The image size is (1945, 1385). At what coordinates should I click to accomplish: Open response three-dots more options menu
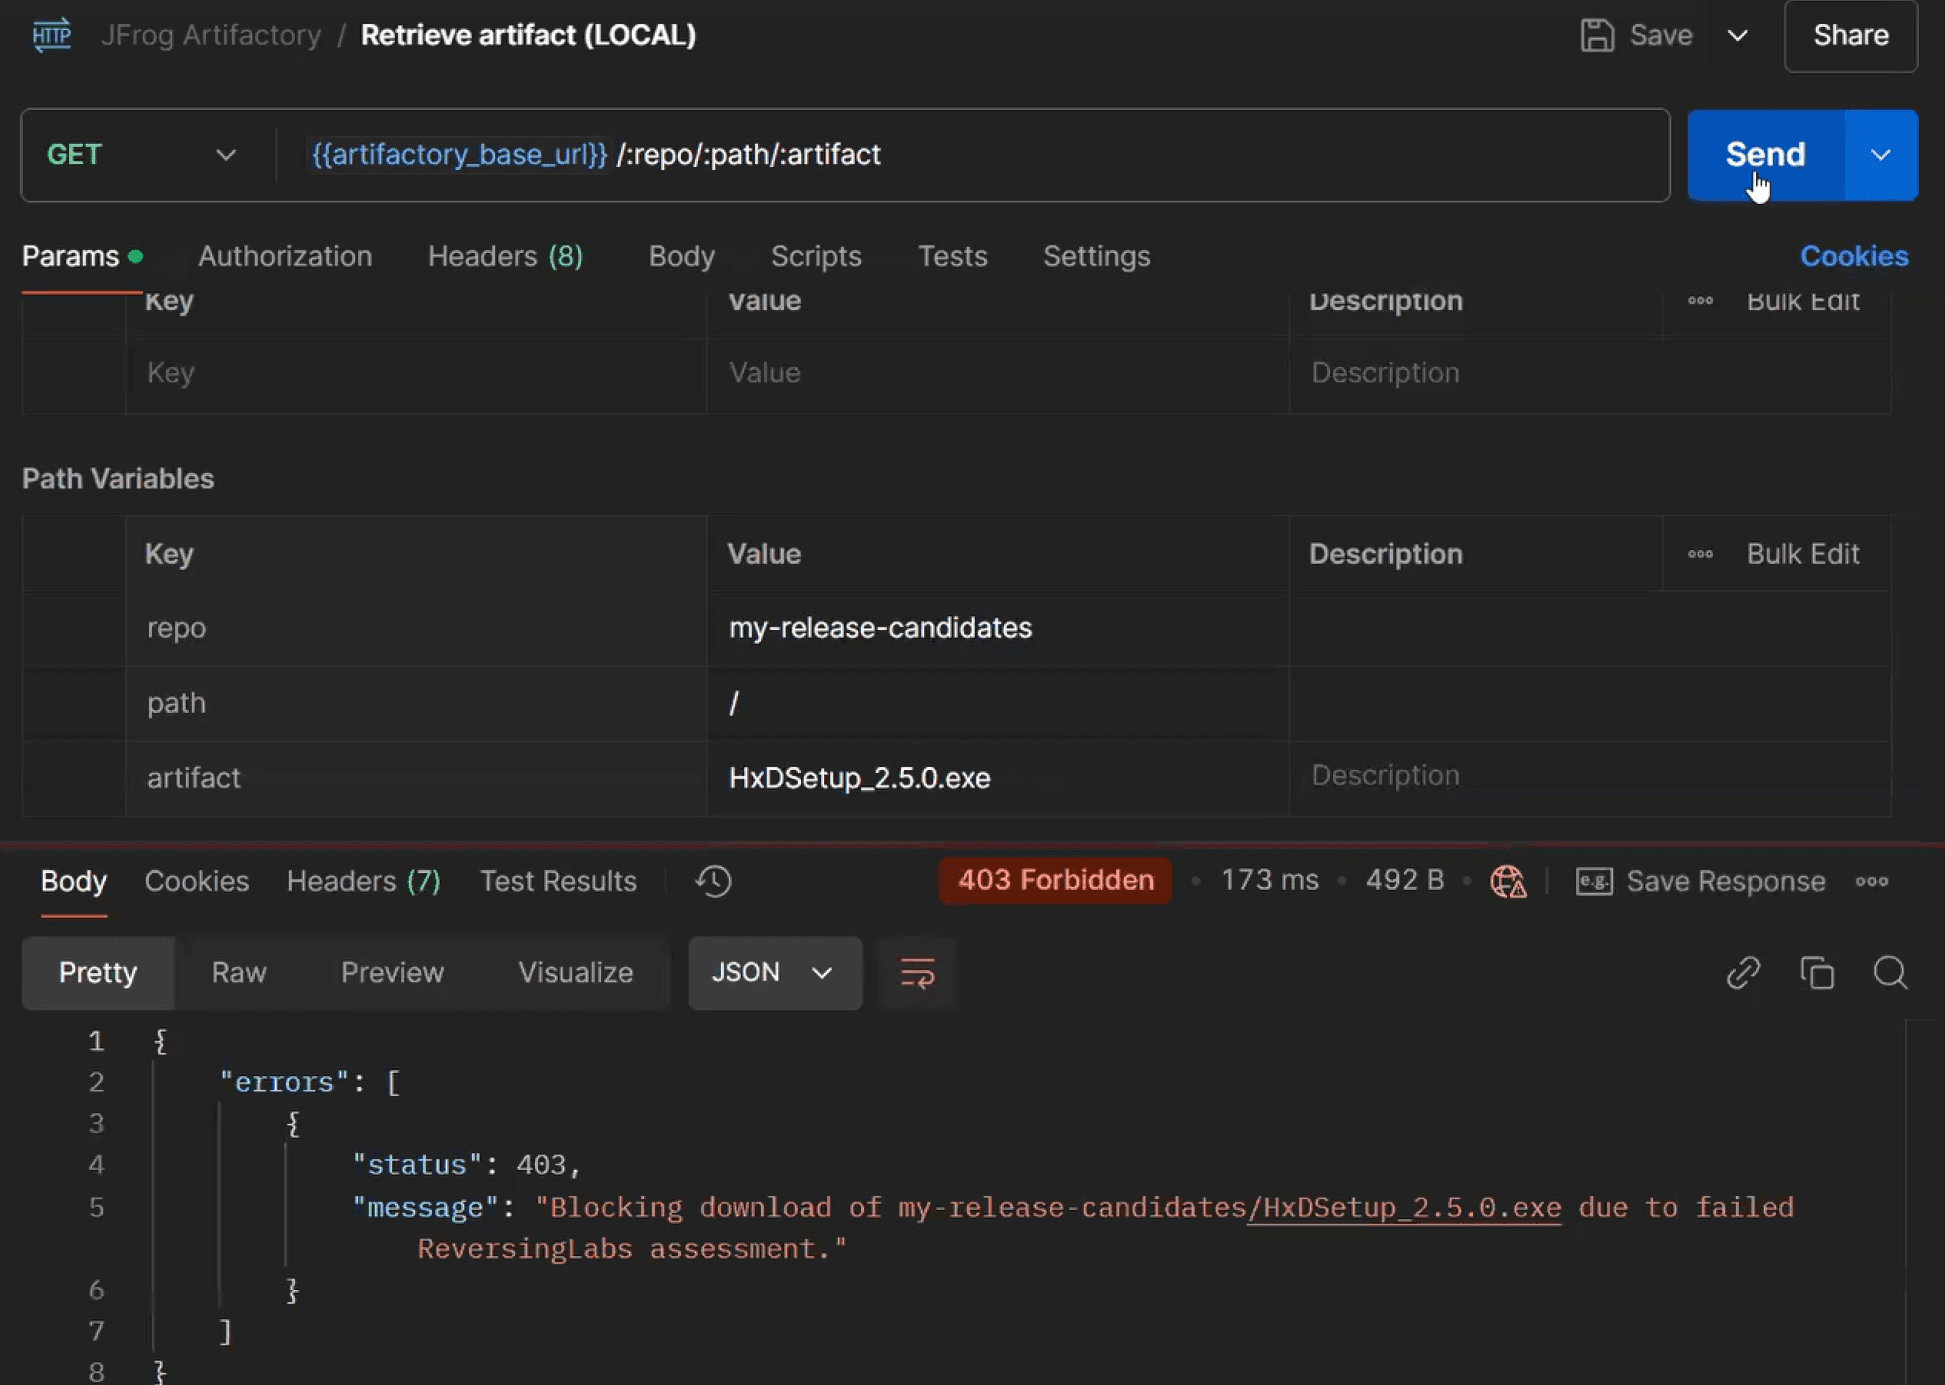[1871, 881]
